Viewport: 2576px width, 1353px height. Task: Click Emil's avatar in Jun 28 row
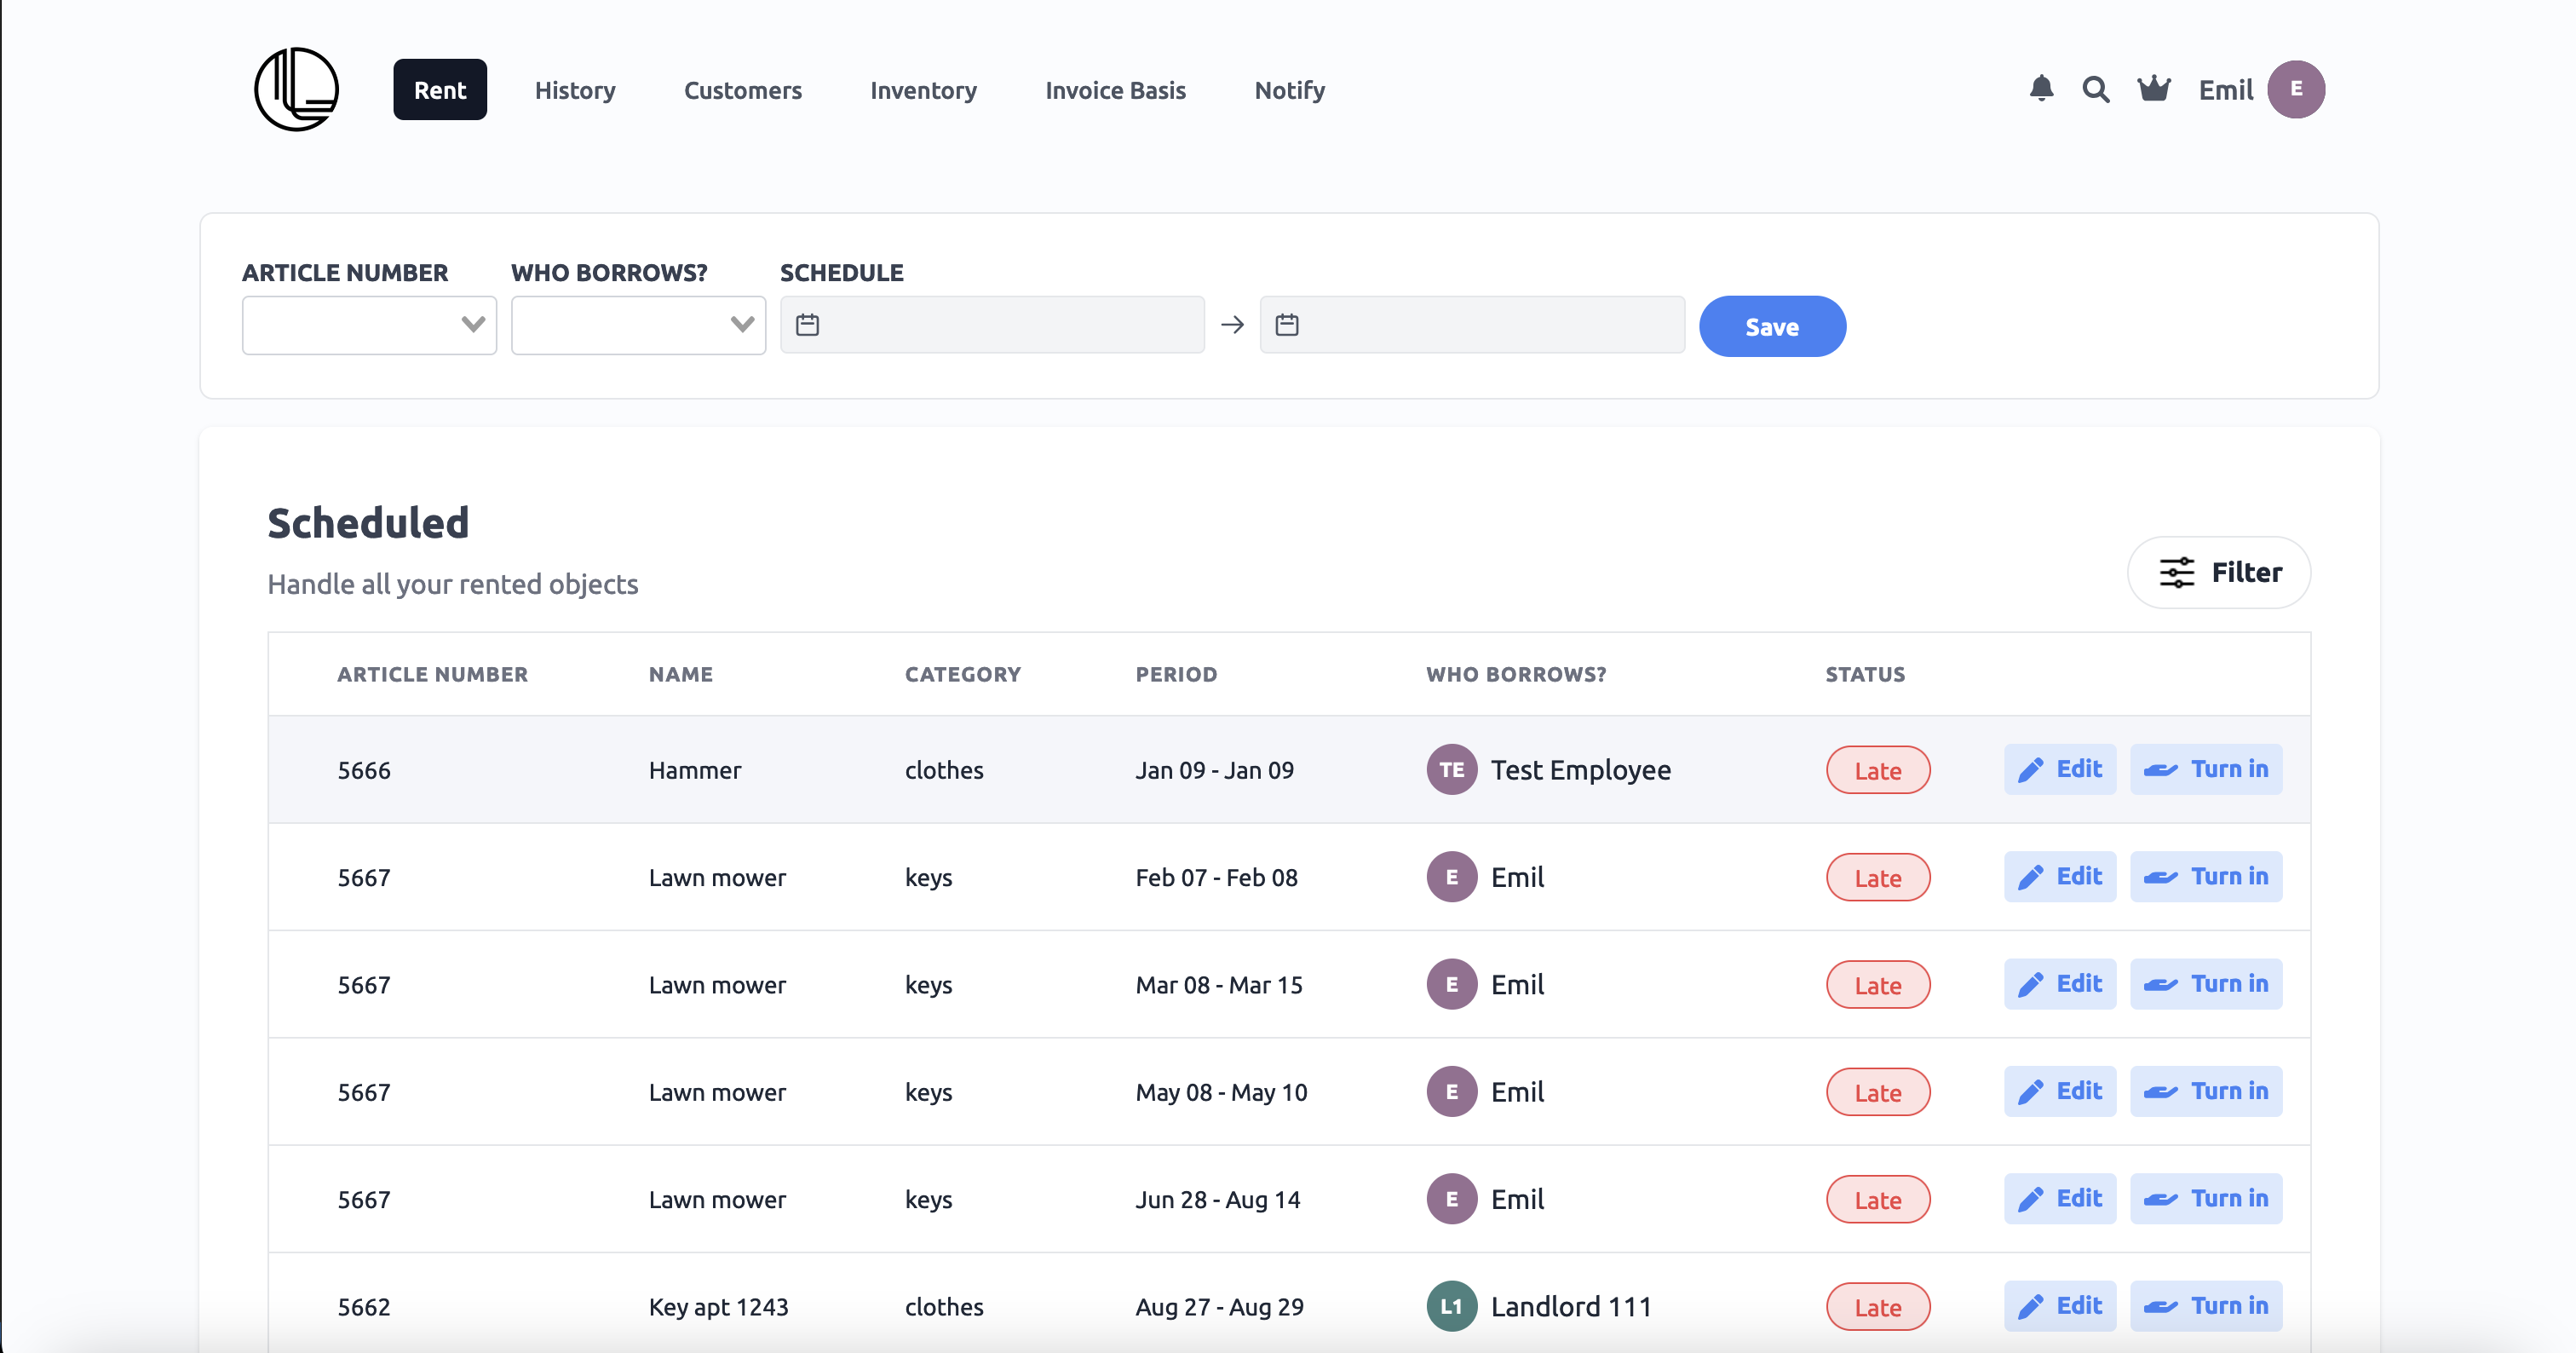pos(1451,1199)
